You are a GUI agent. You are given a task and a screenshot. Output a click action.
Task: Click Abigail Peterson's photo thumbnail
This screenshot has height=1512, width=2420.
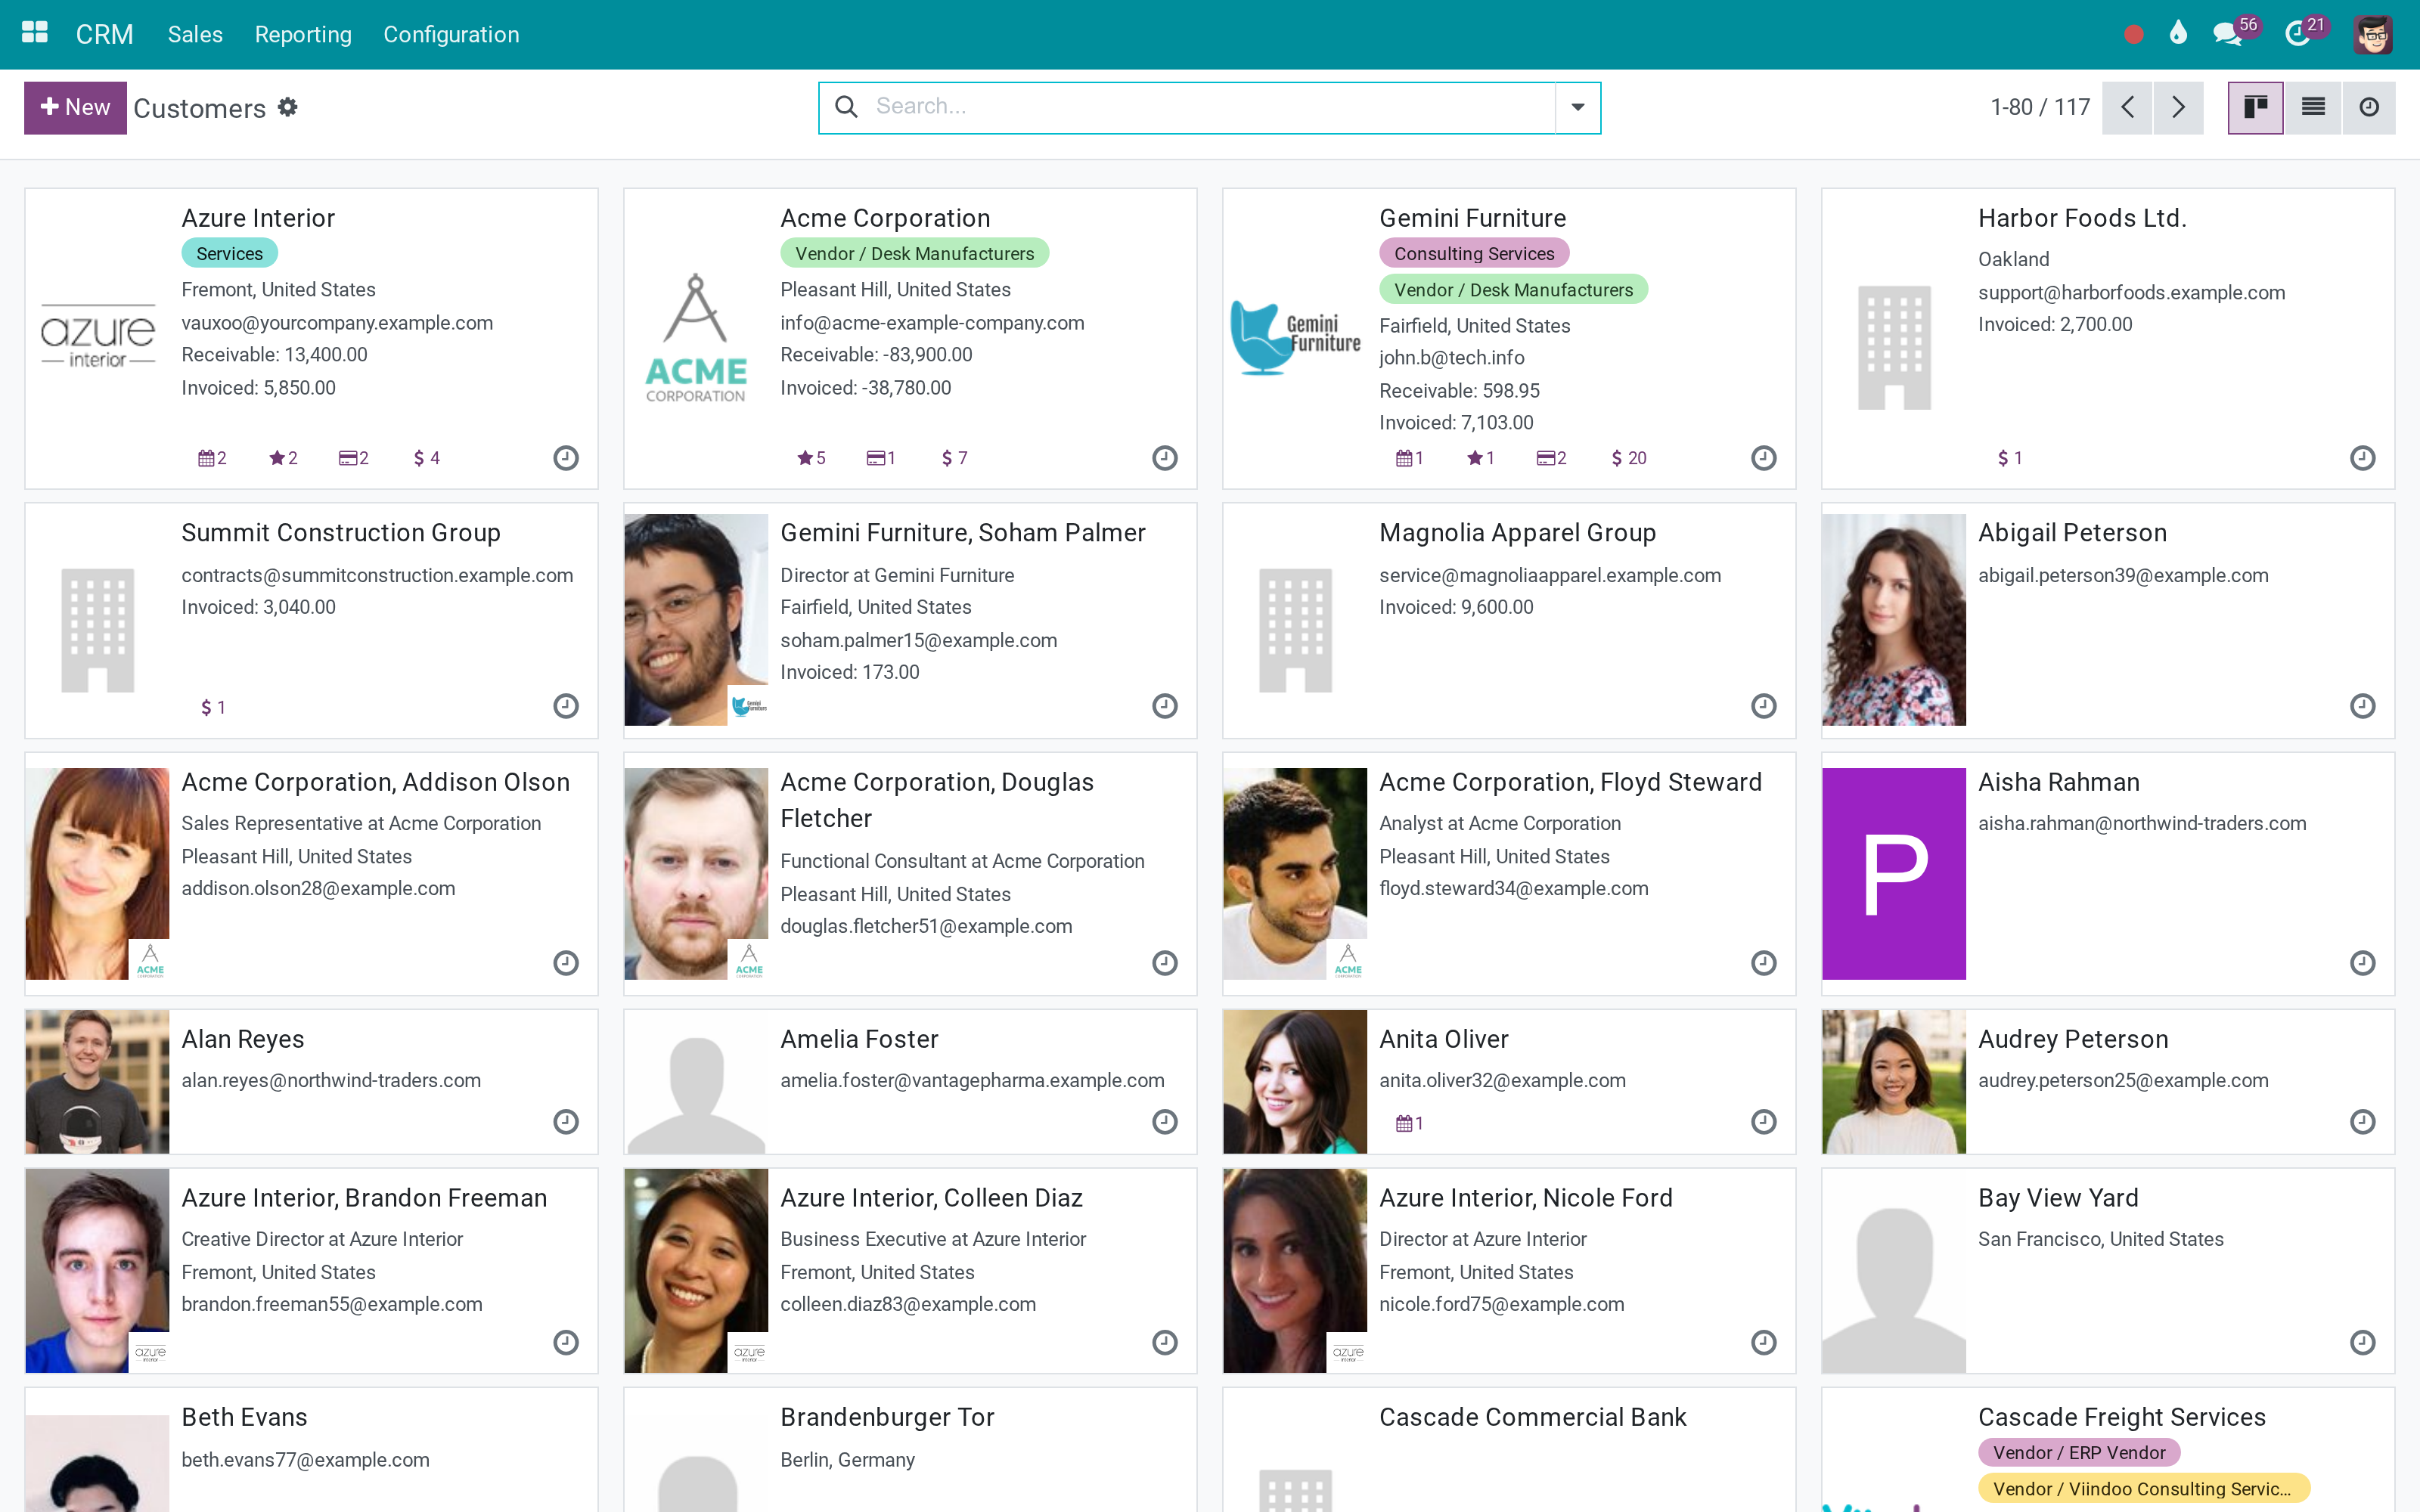(1894, 620)
